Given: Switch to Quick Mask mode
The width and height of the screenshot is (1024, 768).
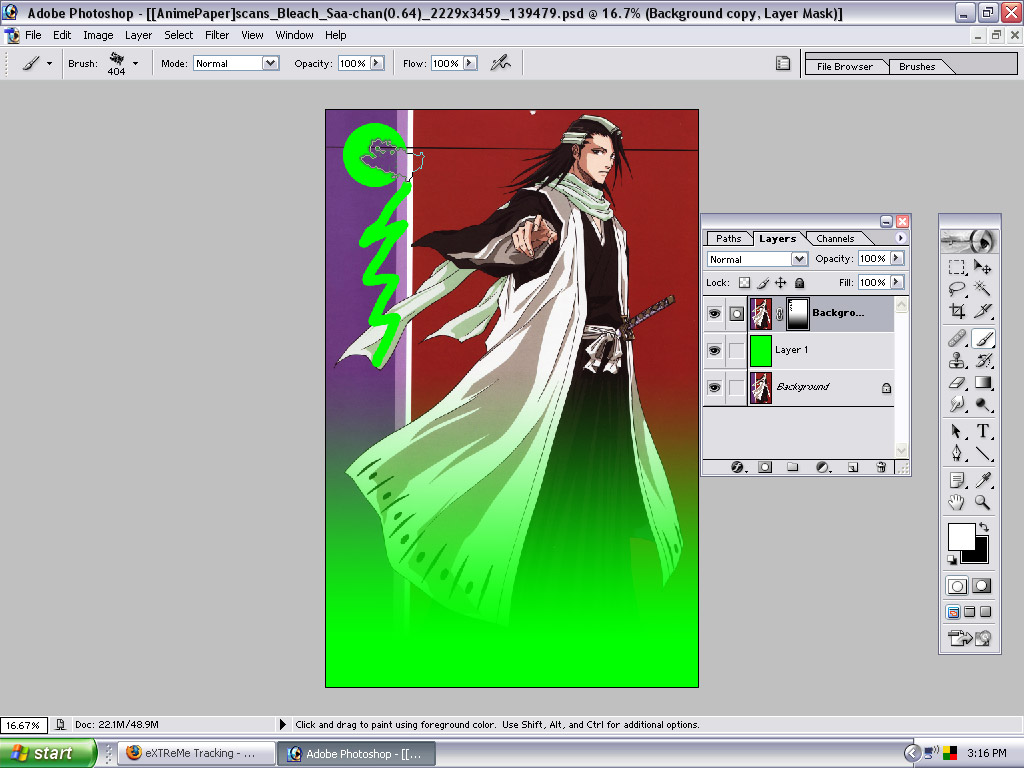Looking at the screenshot, I should click(x=982, y=586).
